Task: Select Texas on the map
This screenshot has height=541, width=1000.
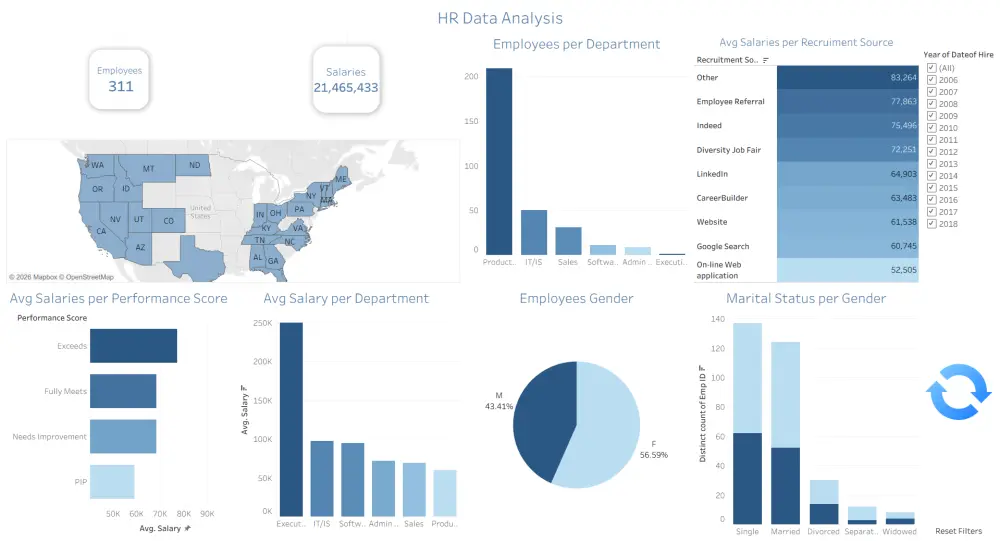Action: (x=198, y=262)
